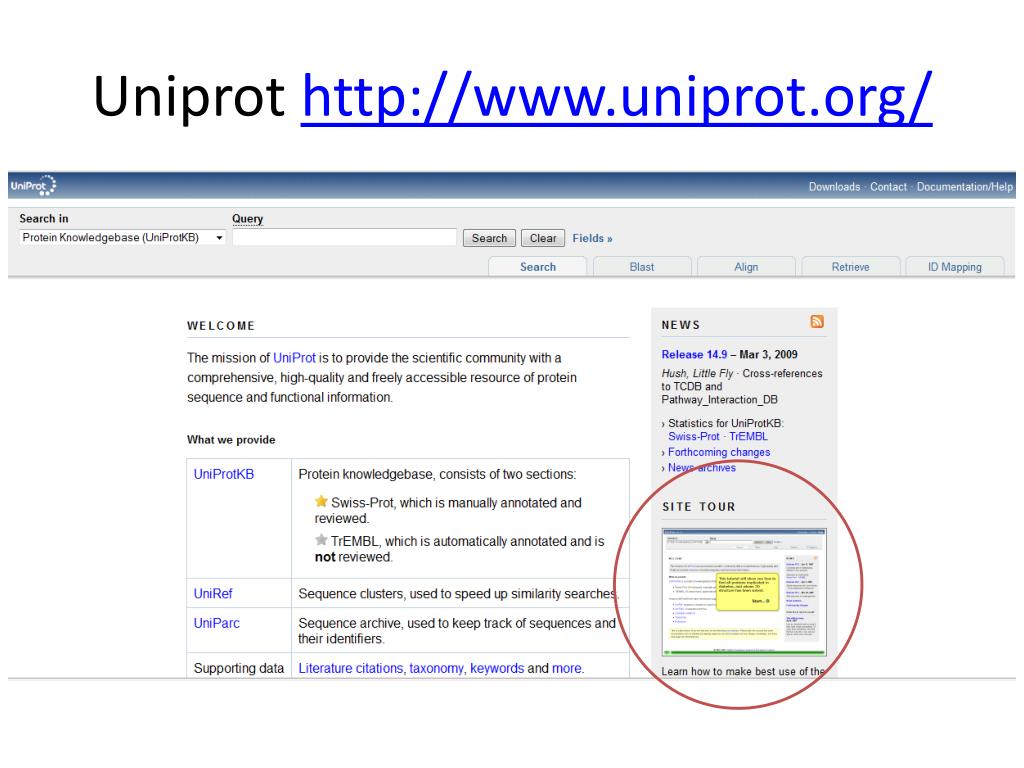Open the Forthcoming changes link

719,452
